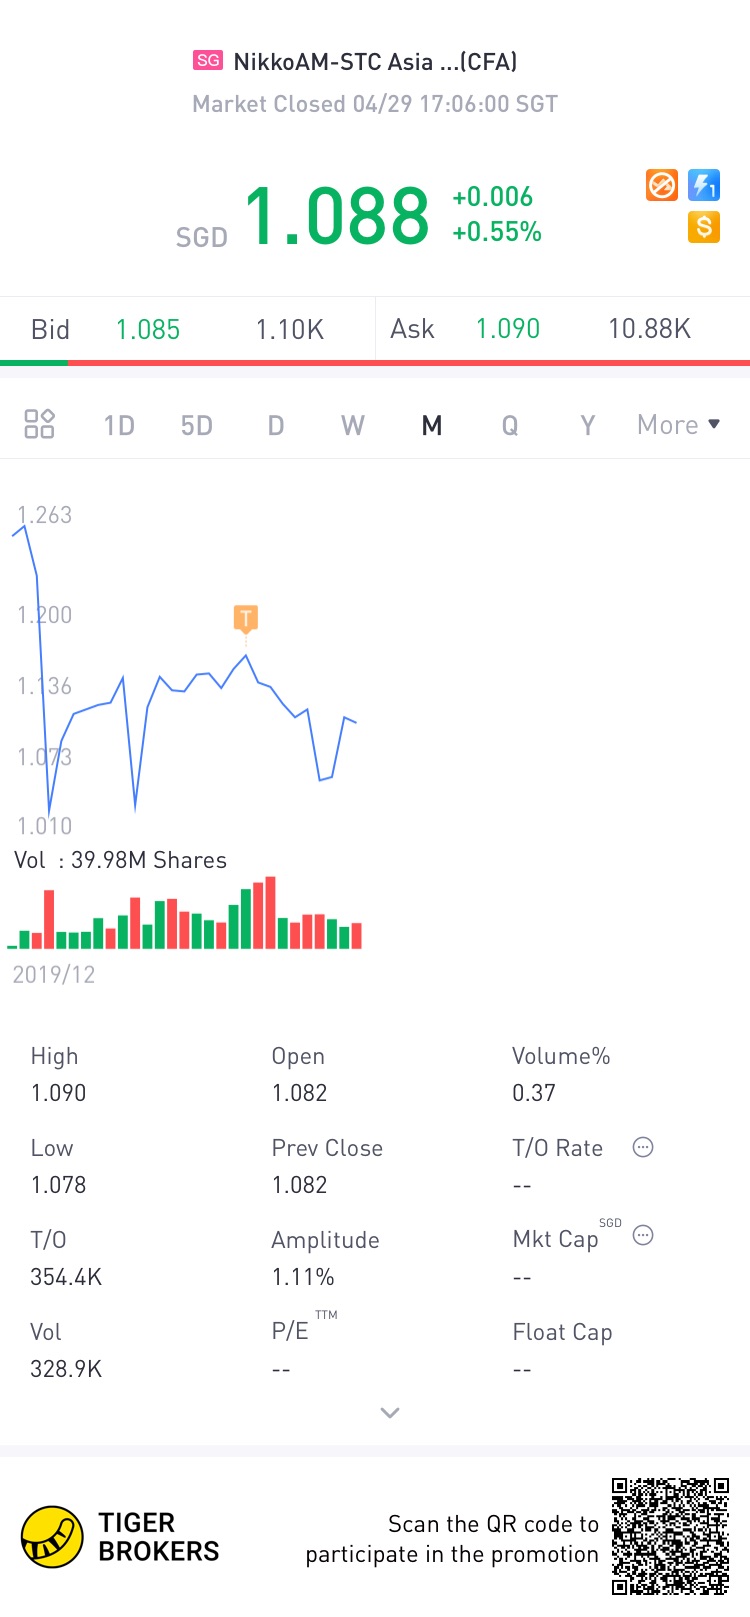The image size is (750, 1617).
Task: Open T/O Rate info bubble icon
Action: [x=643, y=1147]
